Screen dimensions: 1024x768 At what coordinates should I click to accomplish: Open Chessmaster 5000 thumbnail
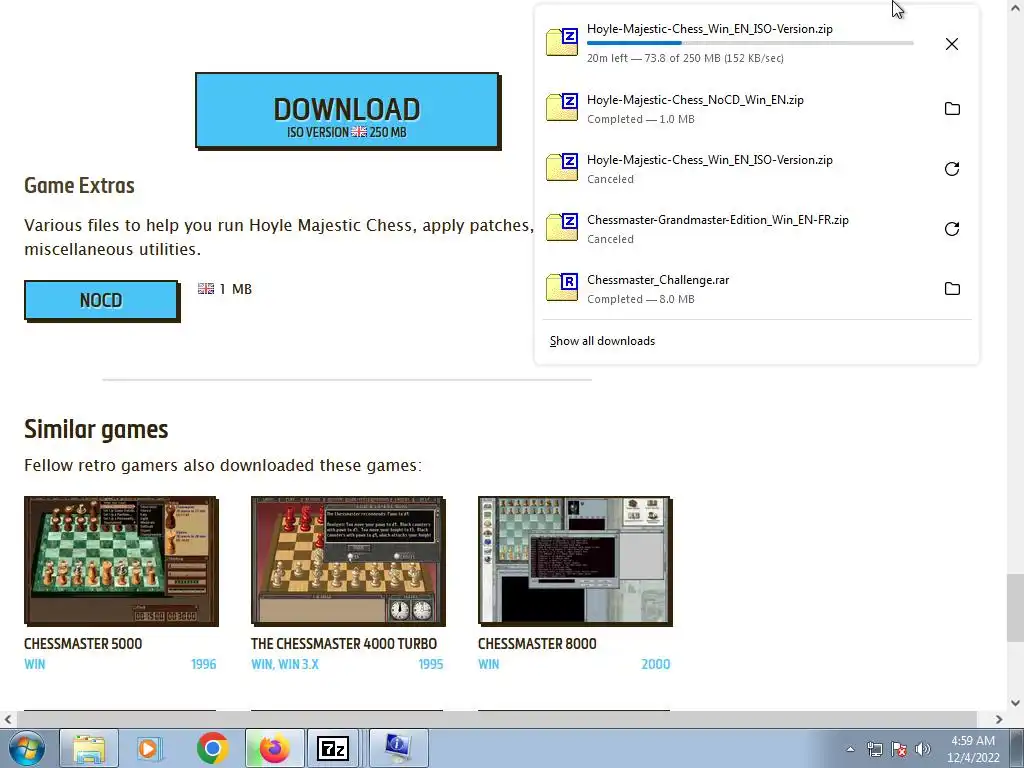click(x=121, y=561)
